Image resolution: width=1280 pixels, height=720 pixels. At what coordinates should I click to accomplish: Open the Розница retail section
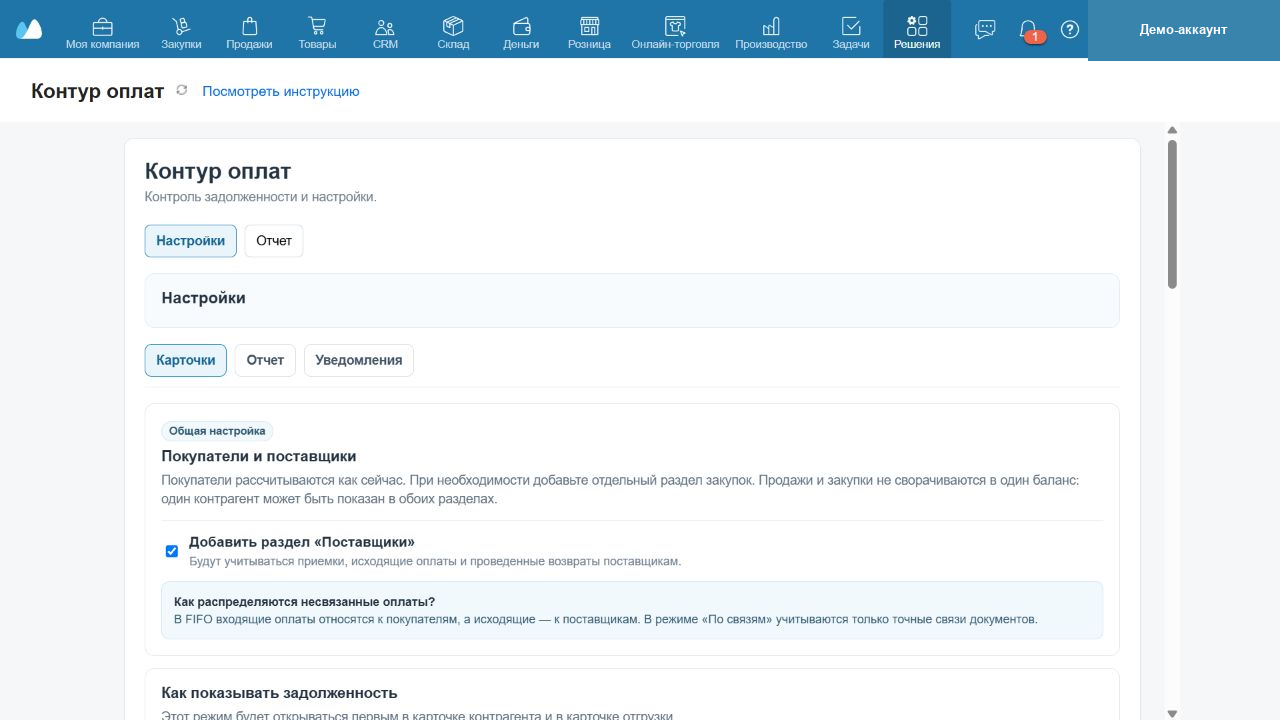click(x=589, y=33)
